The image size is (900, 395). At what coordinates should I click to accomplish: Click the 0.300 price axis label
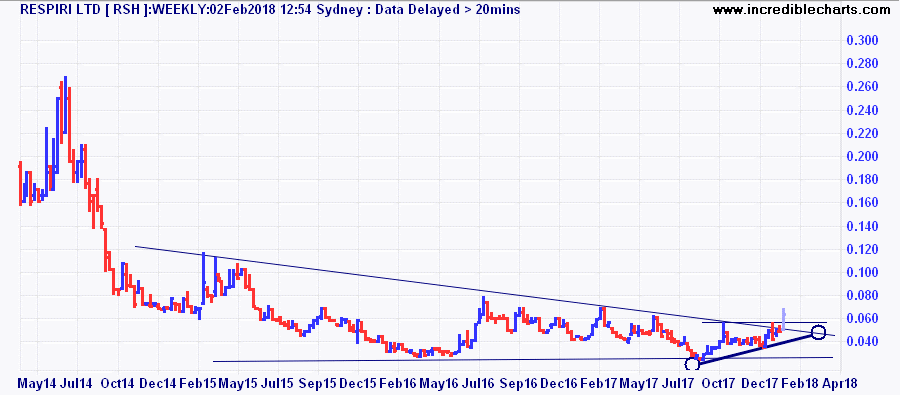point(863,41)
